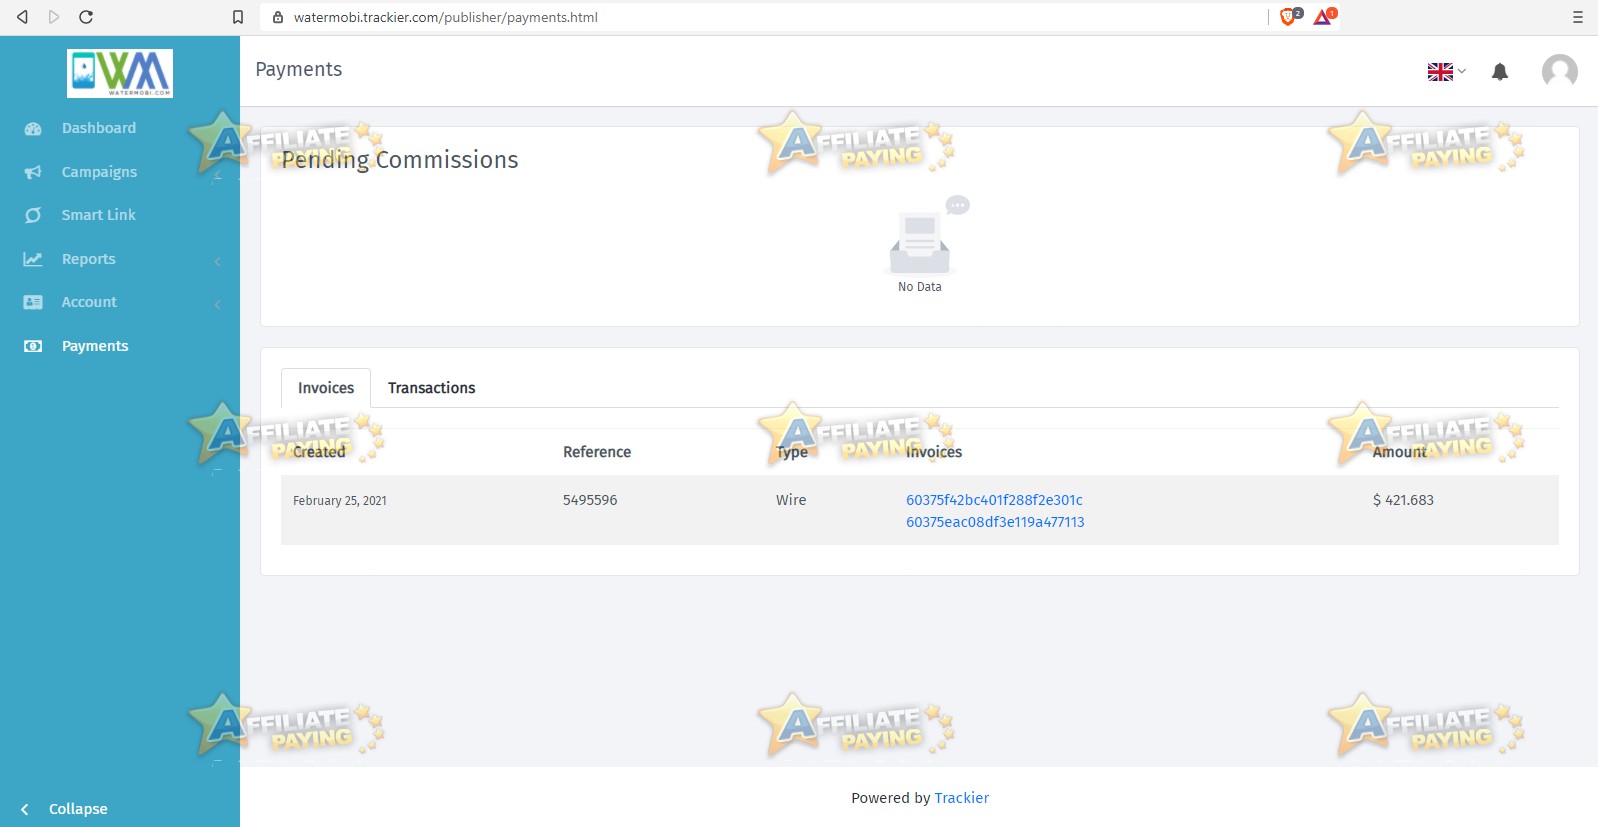
Task: Click the Reports chart icon
Action: click(x=33, y=259)
